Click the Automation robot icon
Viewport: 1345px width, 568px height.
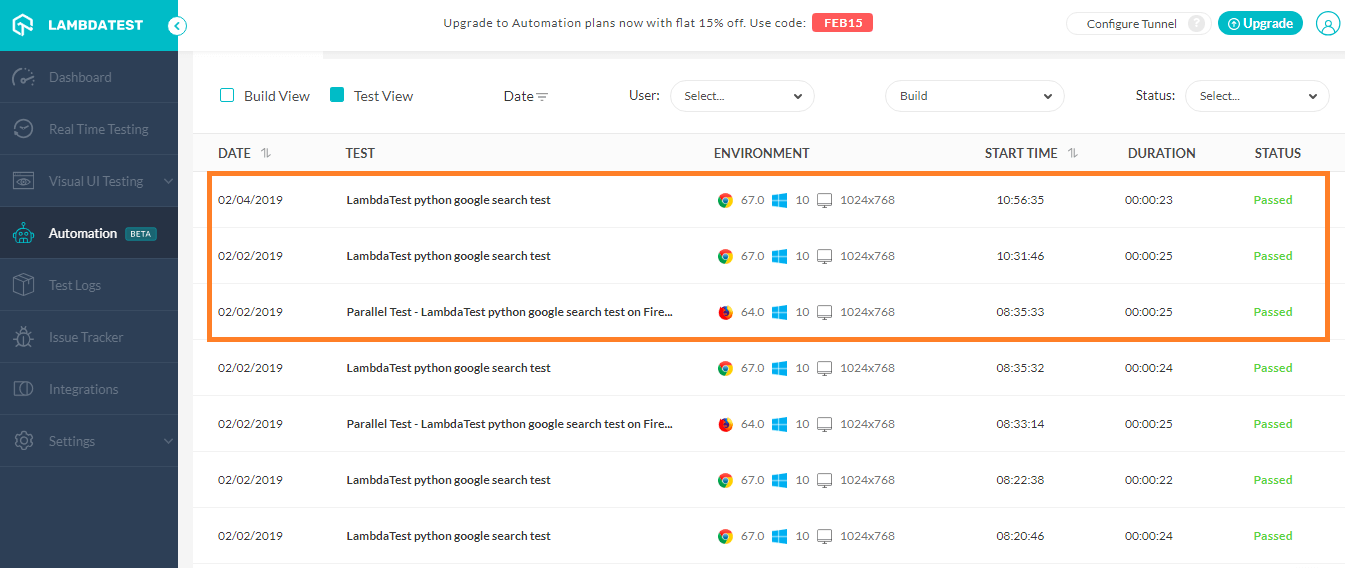pyautogui.click(x=24, y=233)
